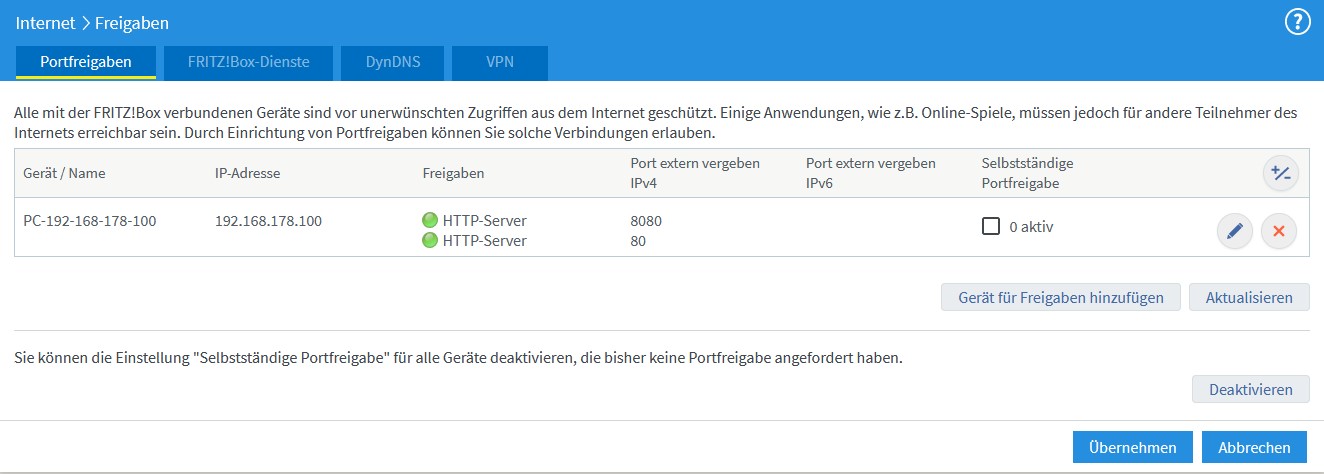Click the IP address 192.168.178.100
Viewport: 1324px width, 474px height.
268,221
